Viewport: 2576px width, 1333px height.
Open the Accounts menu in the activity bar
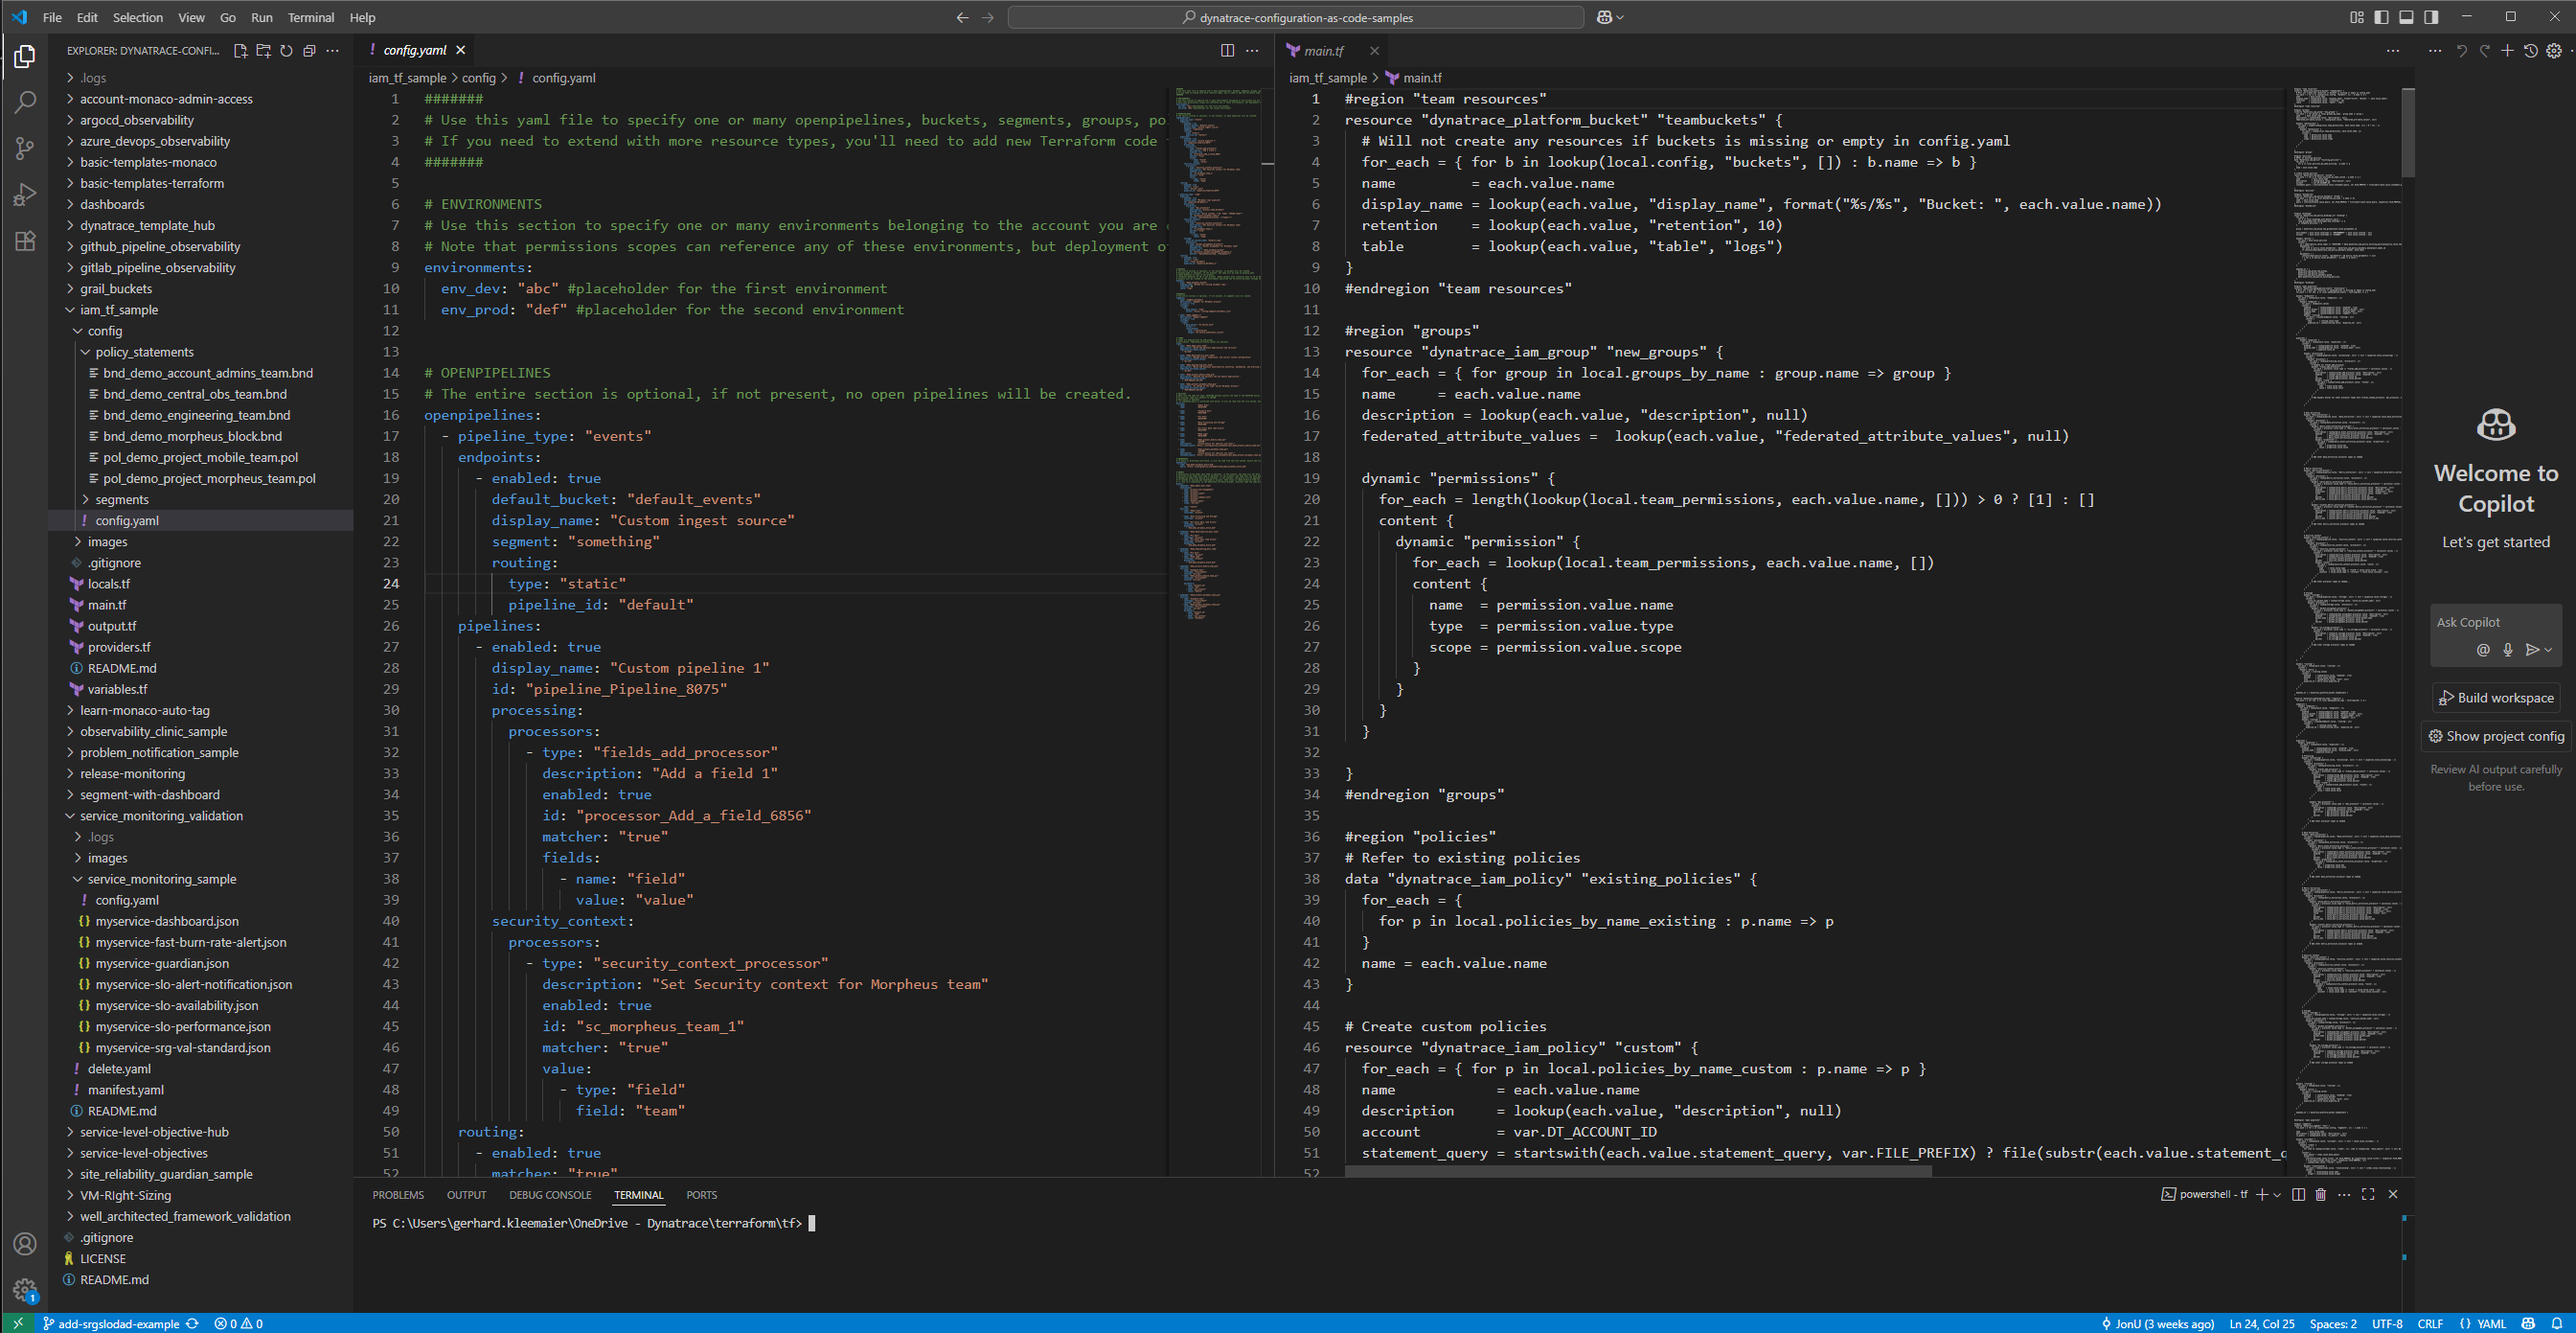(x=25, y=1244)
